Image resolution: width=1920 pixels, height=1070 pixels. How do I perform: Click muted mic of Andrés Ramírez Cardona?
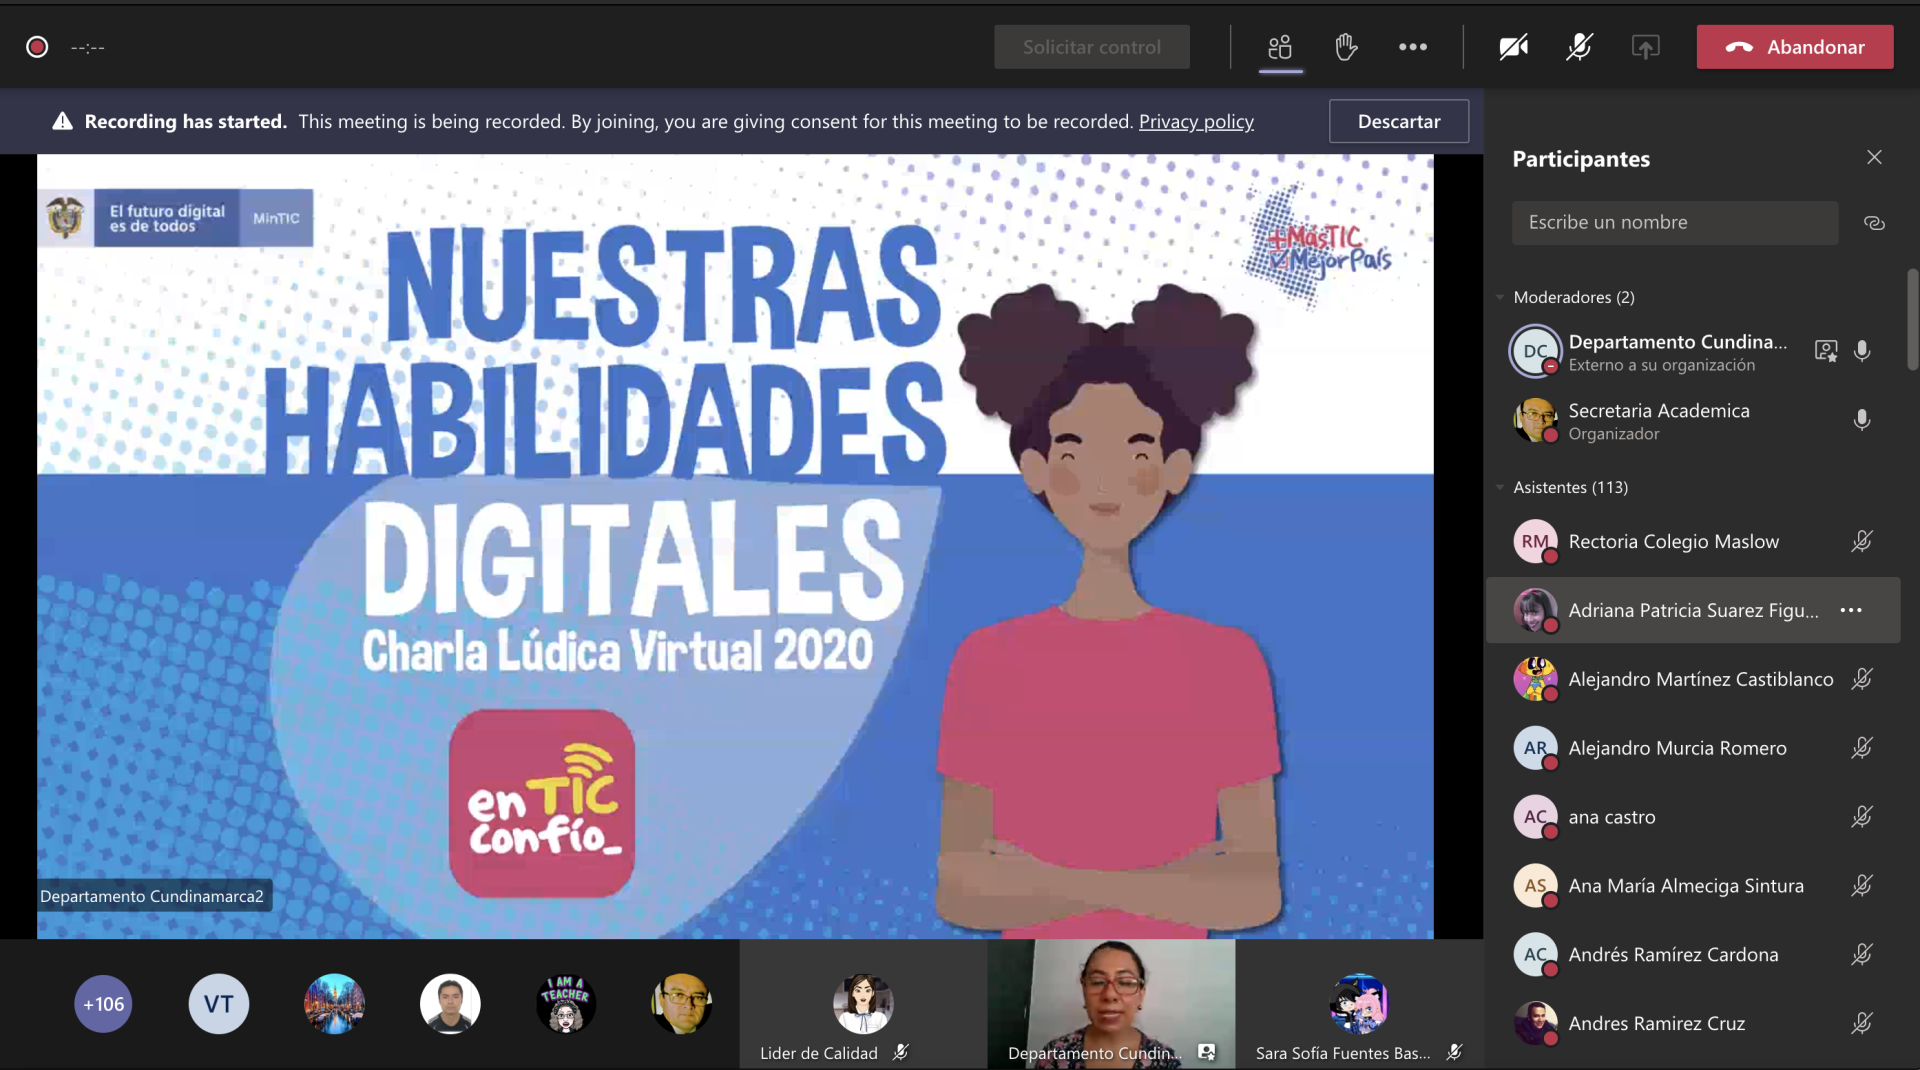click(x=1862, y=955)
